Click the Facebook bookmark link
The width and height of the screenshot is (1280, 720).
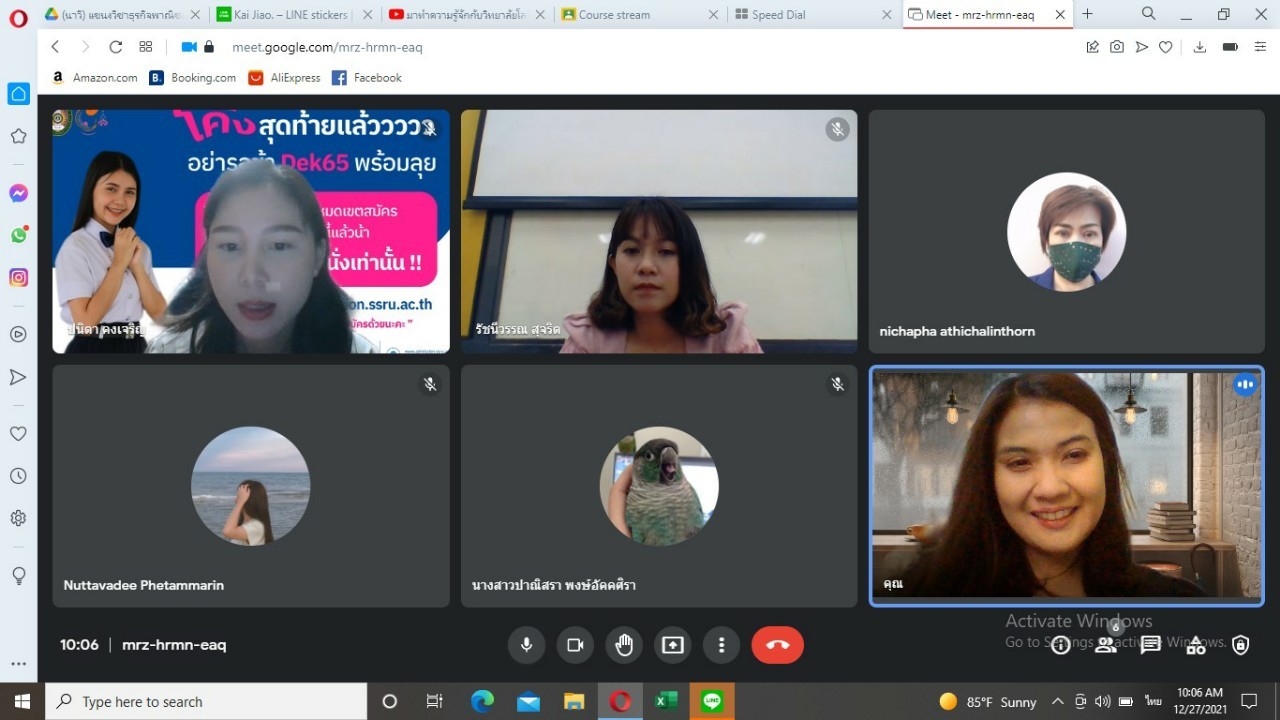point(367,78)
